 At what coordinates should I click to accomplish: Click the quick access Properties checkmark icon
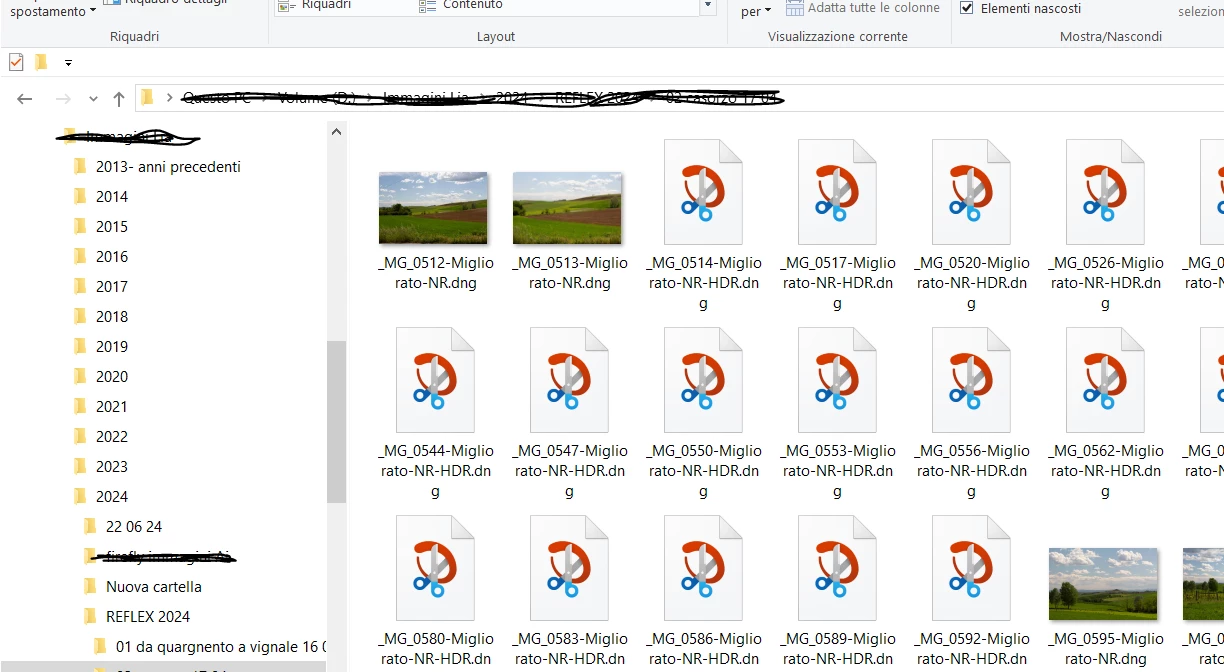(x=16, y=62)
